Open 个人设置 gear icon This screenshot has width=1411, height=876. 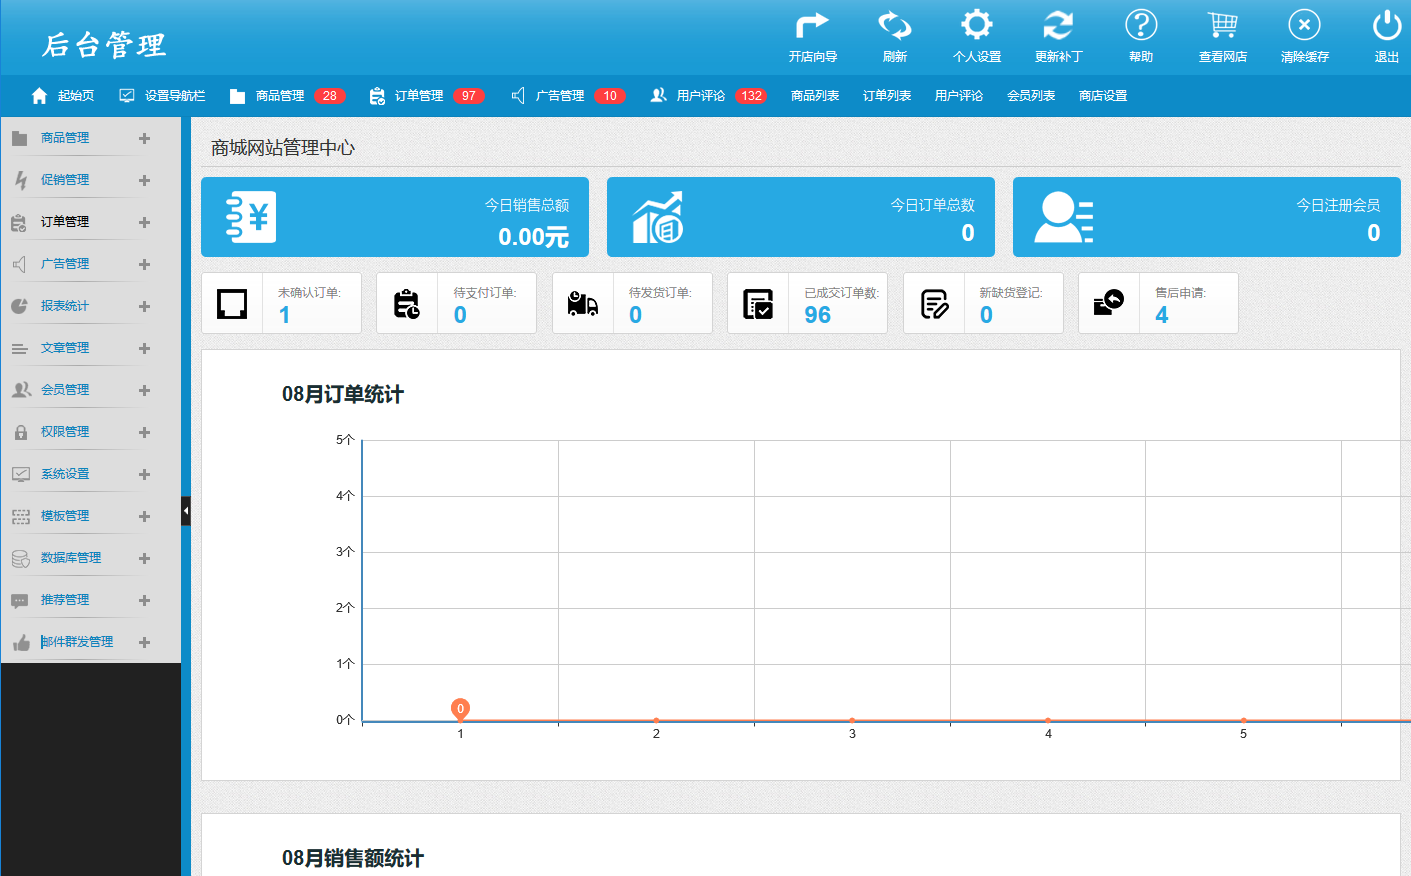(976, 25)
